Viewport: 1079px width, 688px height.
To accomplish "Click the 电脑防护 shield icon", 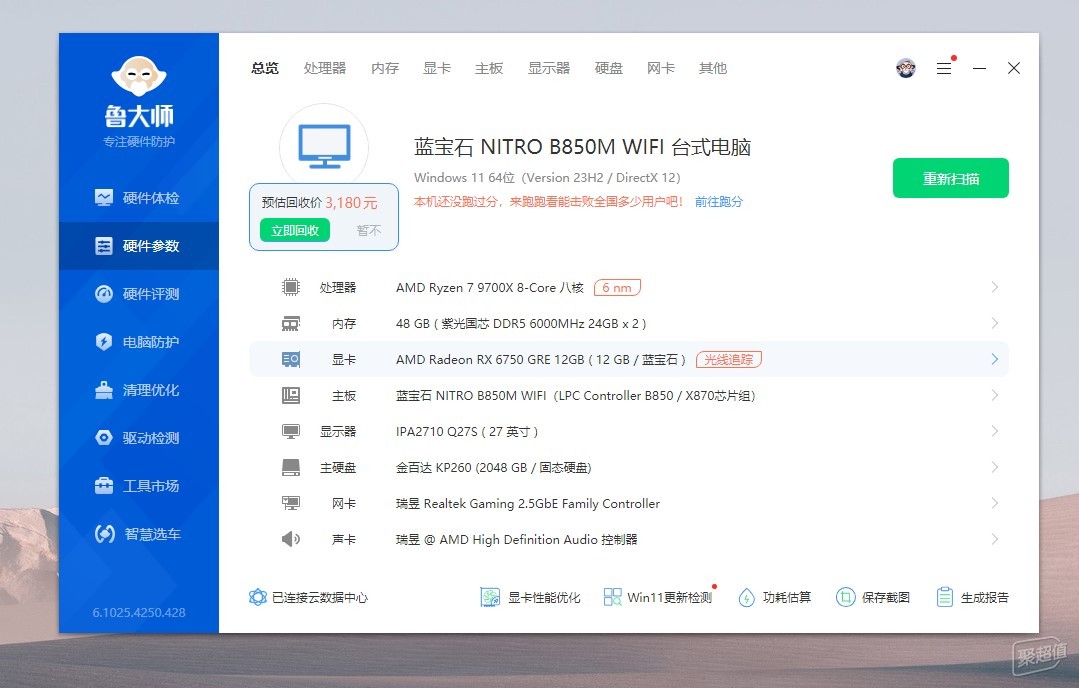I will [104, 342].
